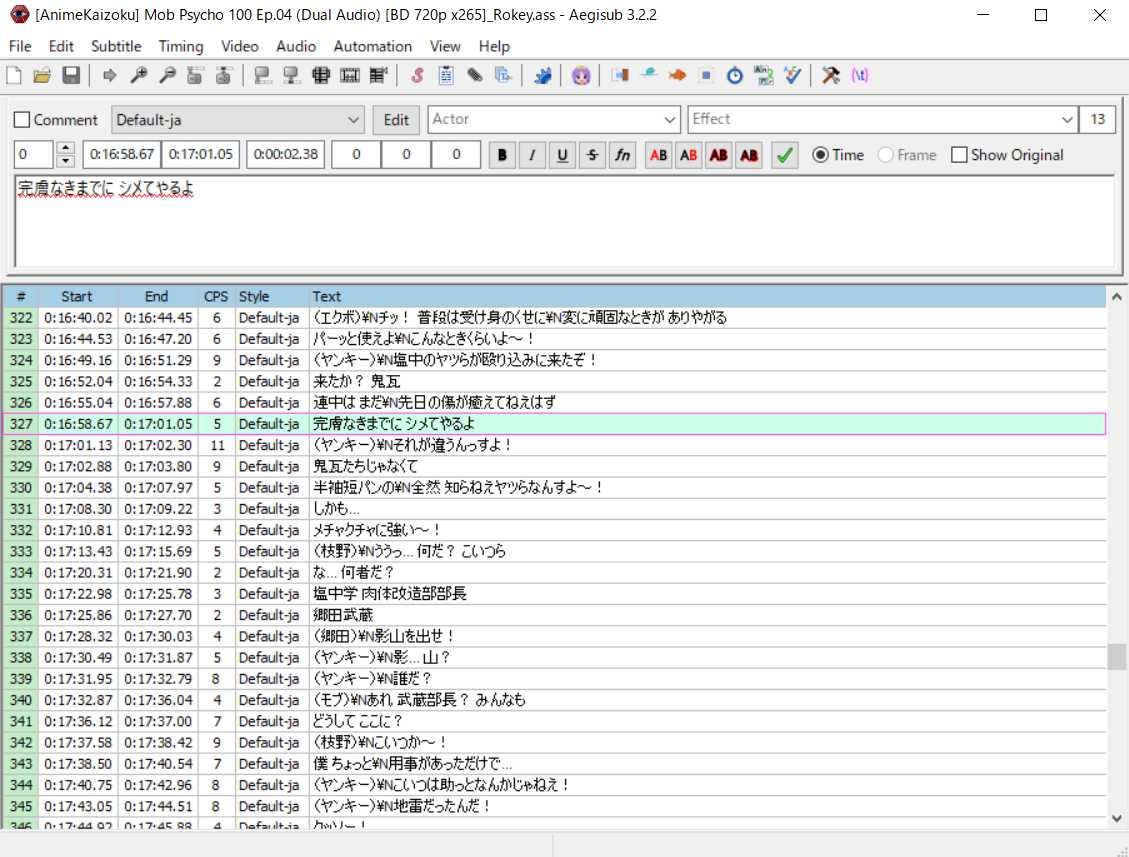Image resolution: width=1129 pixels, height=857 pixels.
Task: Open the Audio menu
Action: pos(296,46)
